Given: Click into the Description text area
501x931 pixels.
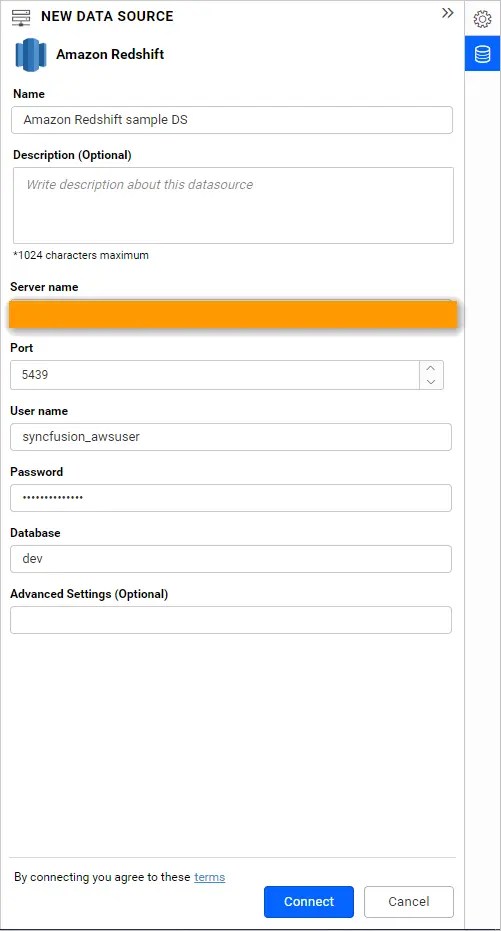Looking at the screenshot, I should tap(233, 205).
